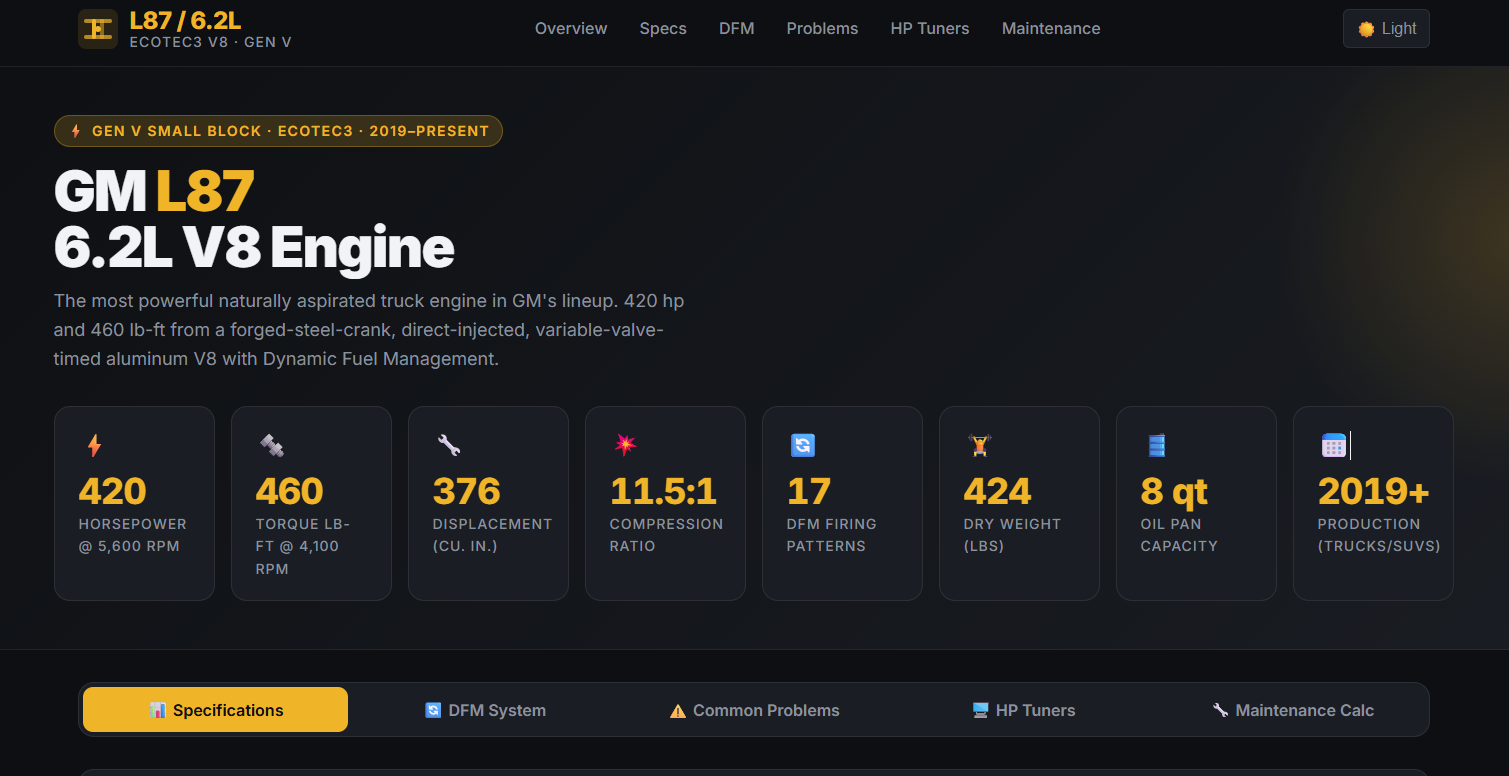Switch to HP Tuners tab
The image size is (1509, 776).
coord(1023,710)
